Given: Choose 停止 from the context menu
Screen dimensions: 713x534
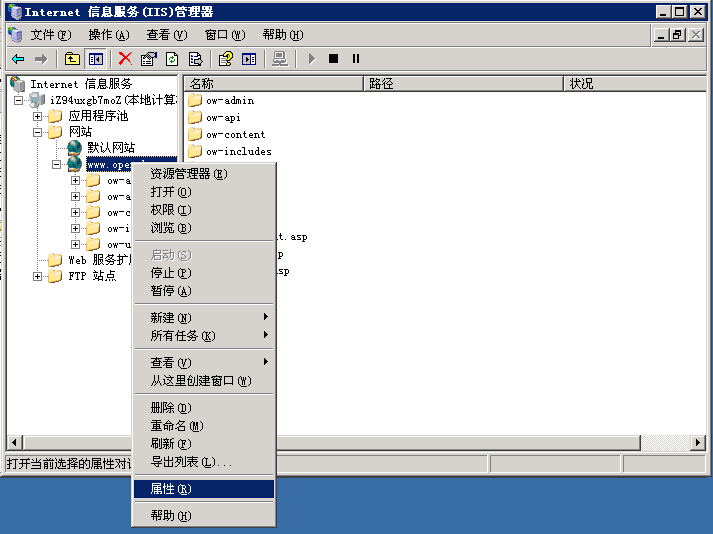Looking at the screenshot, I should coord(170,273).
